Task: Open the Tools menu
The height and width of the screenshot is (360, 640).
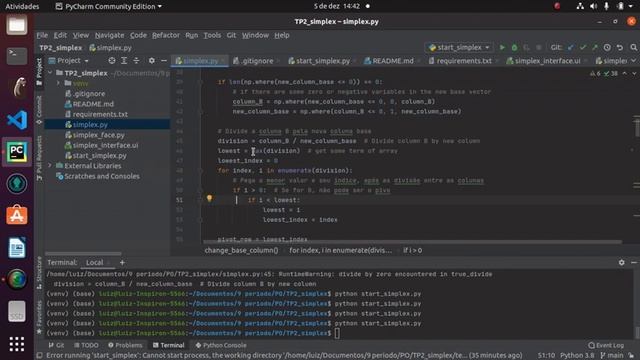Action: [212, 36]
